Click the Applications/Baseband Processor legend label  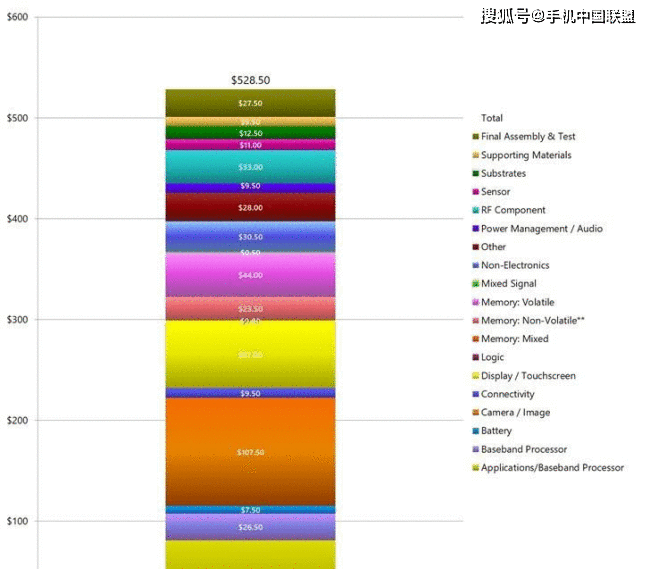click(552, 468)
